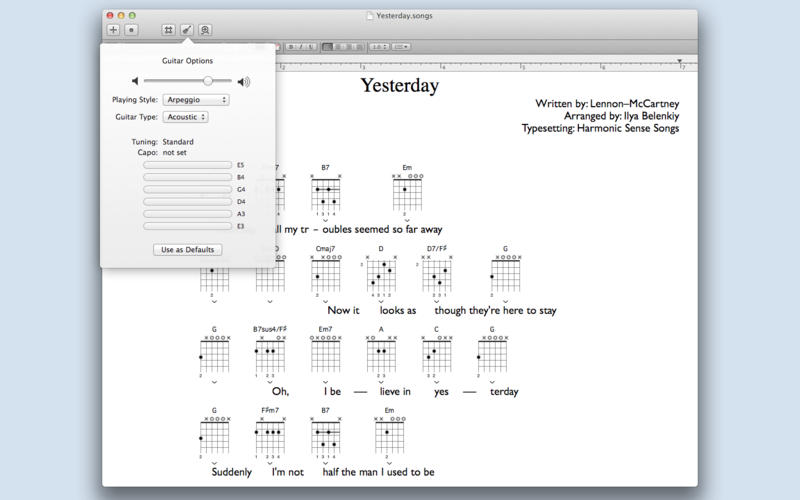The height and width of the screenshot is (500, 800).
Task: Select the B7sus4/F♯ chord diagram
Action: (x=270, y=353)
